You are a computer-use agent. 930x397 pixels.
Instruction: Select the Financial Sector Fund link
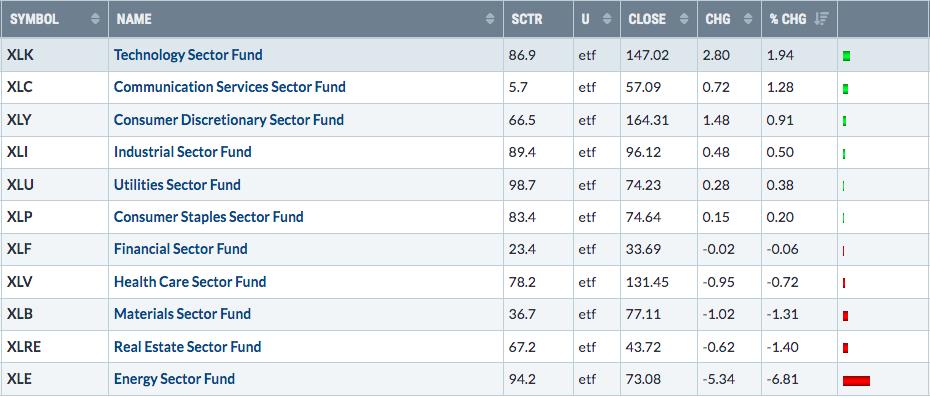click(180, 249)
